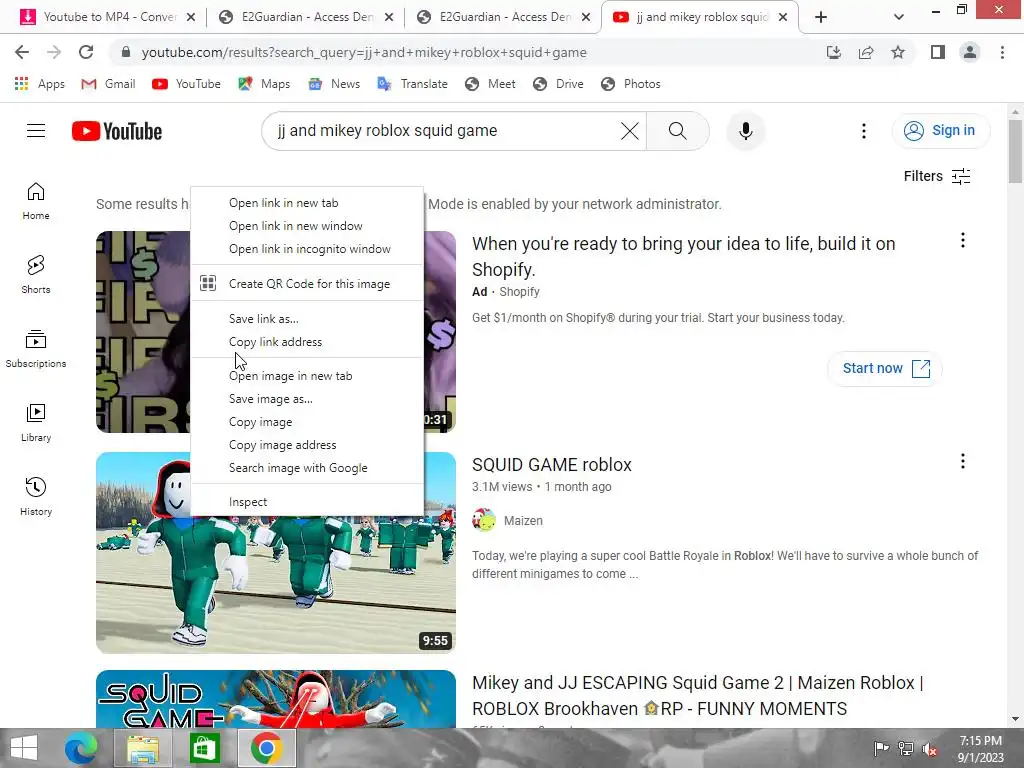Select Create QR Code for this image
Screen dimensions: 1024x768
(308, 283)
